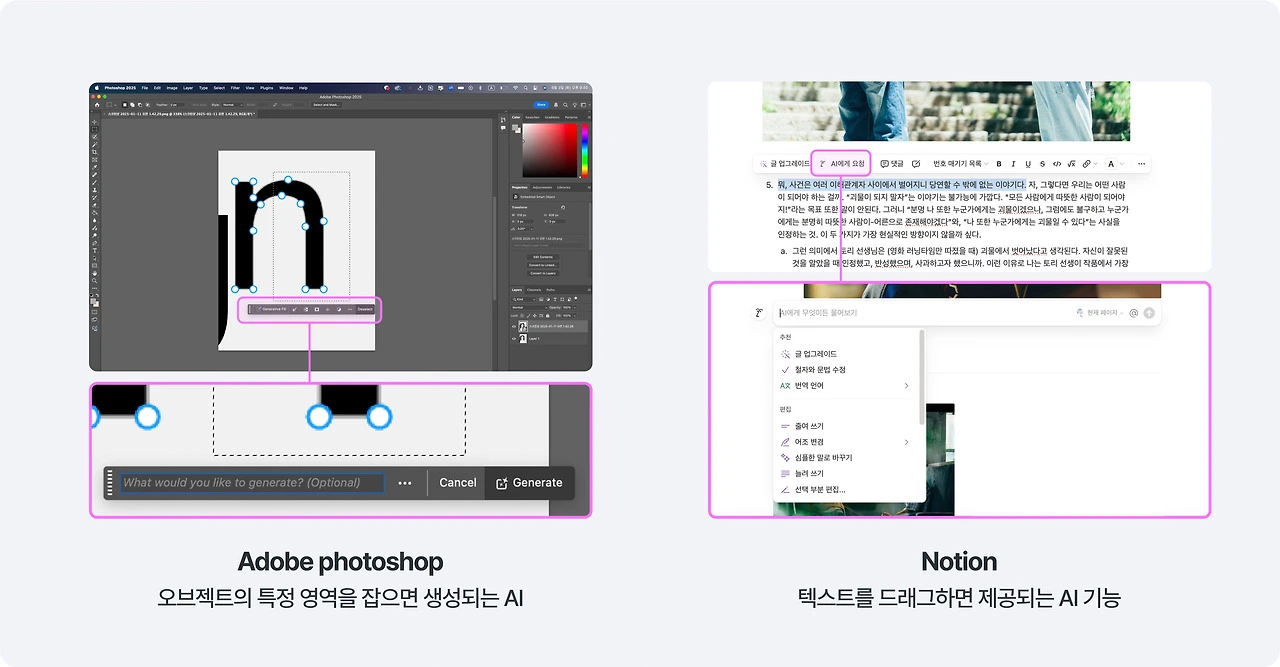1280x667 pixels.
Task: Select the Layer 1 thumbnail in Layers panel
Action: (x=523, y=339)
